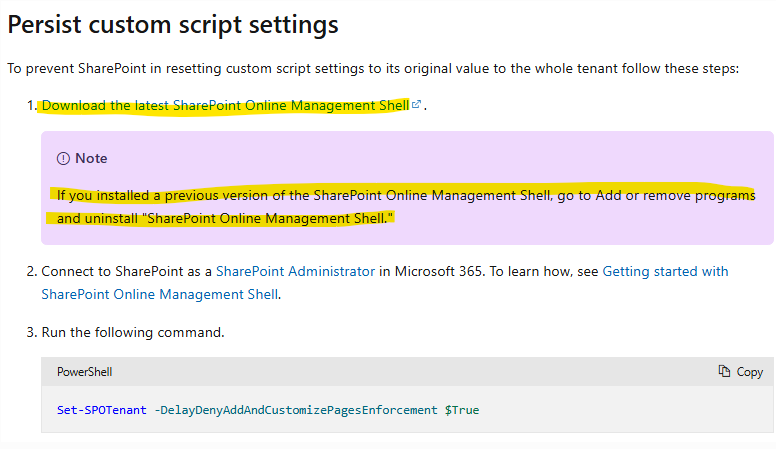Image resolution: width=776 pixels, height=449 pixels.
Task: Click the Persist custom script settings heading
Action: click(173, 25)
